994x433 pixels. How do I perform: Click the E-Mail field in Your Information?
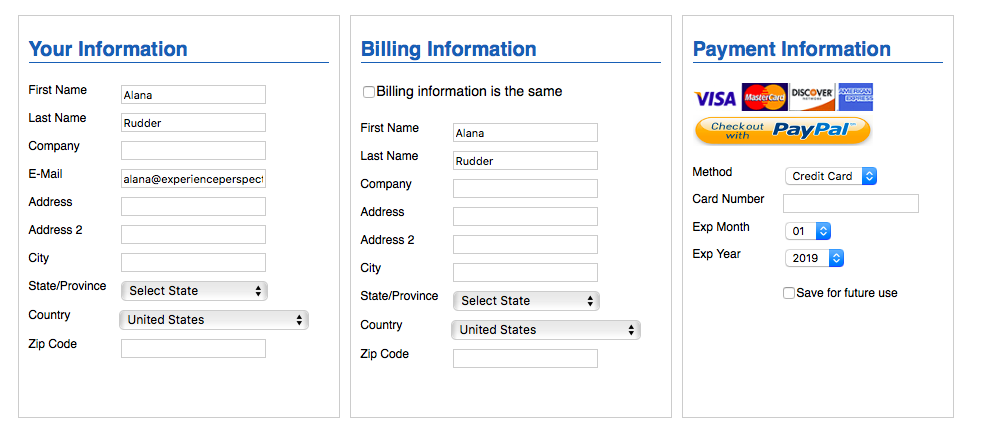(x=193, y=179)
